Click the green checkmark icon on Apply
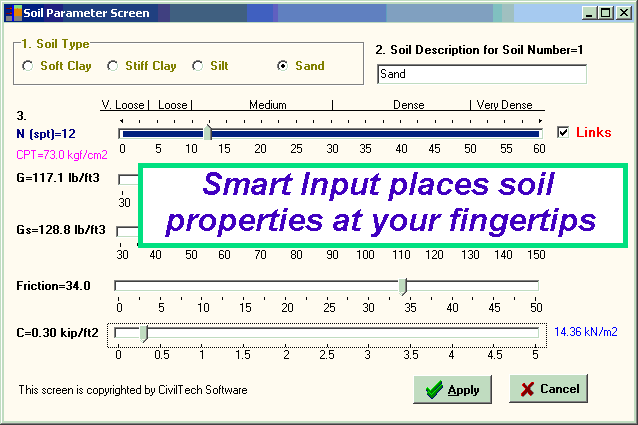 433,389
